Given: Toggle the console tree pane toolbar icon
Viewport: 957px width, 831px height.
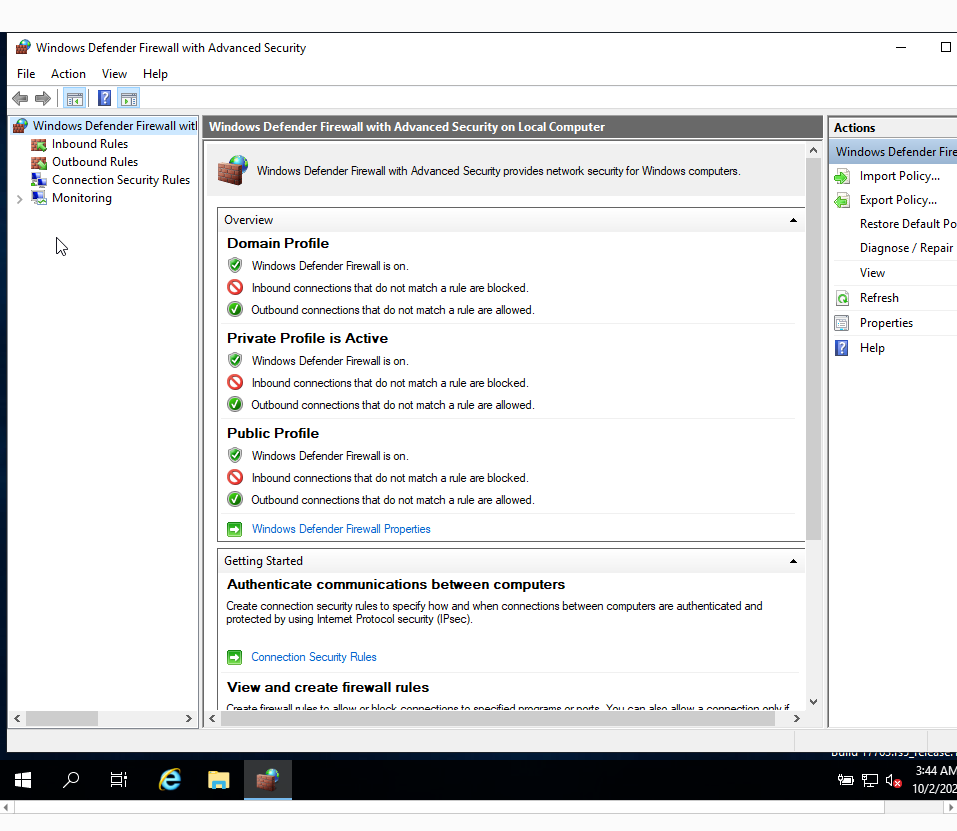Looking at the screenshot, I should click(74, 98).
